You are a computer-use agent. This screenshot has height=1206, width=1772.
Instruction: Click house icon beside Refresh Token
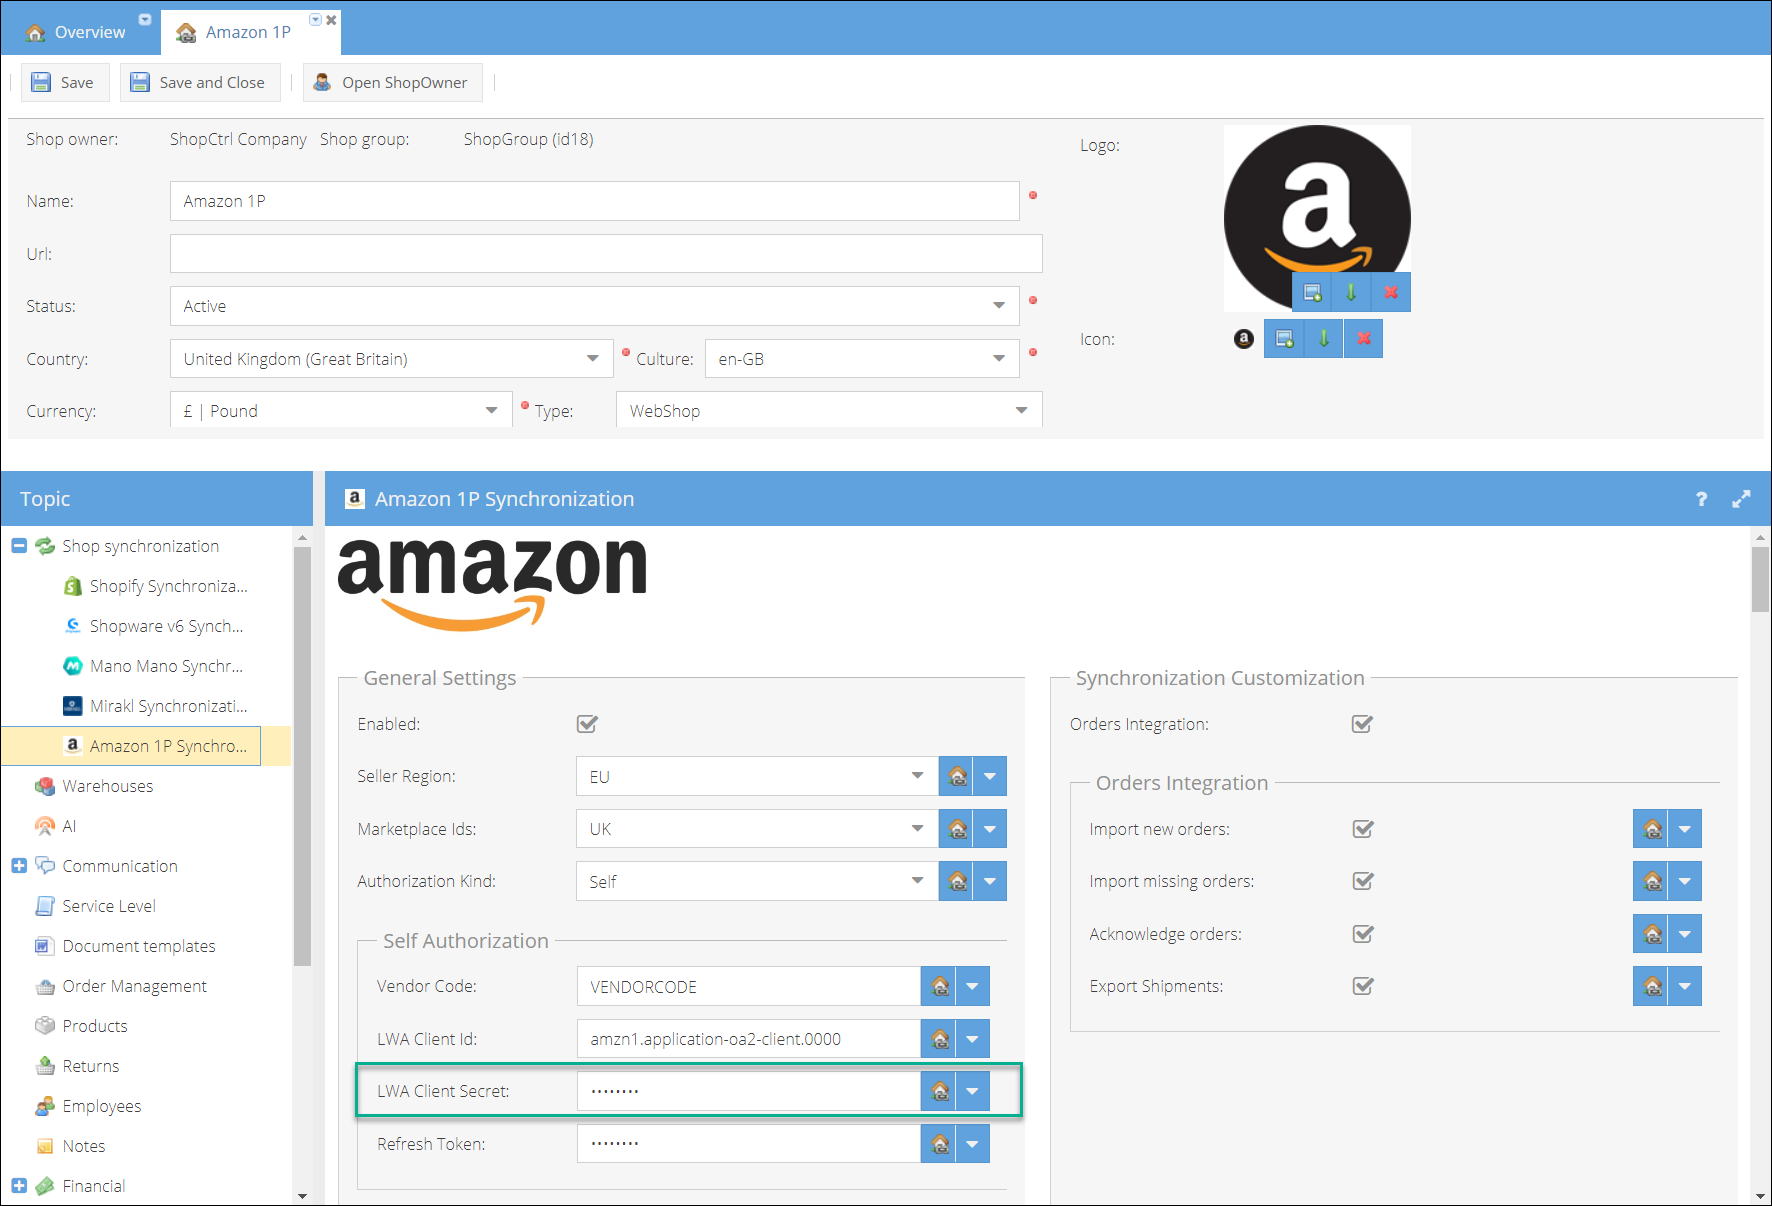click(939, 1143)
